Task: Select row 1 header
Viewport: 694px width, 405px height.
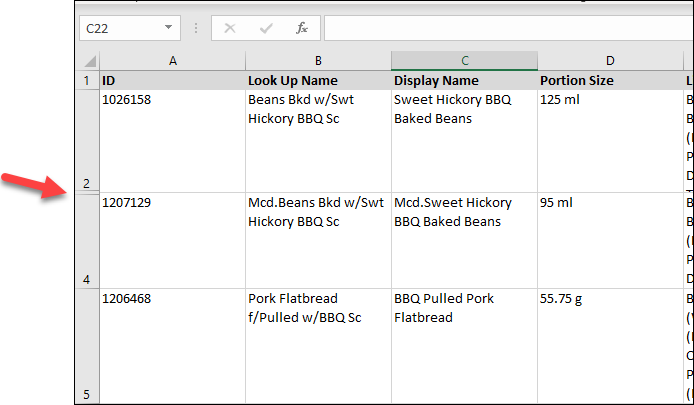Action: [x=87, y=81]
